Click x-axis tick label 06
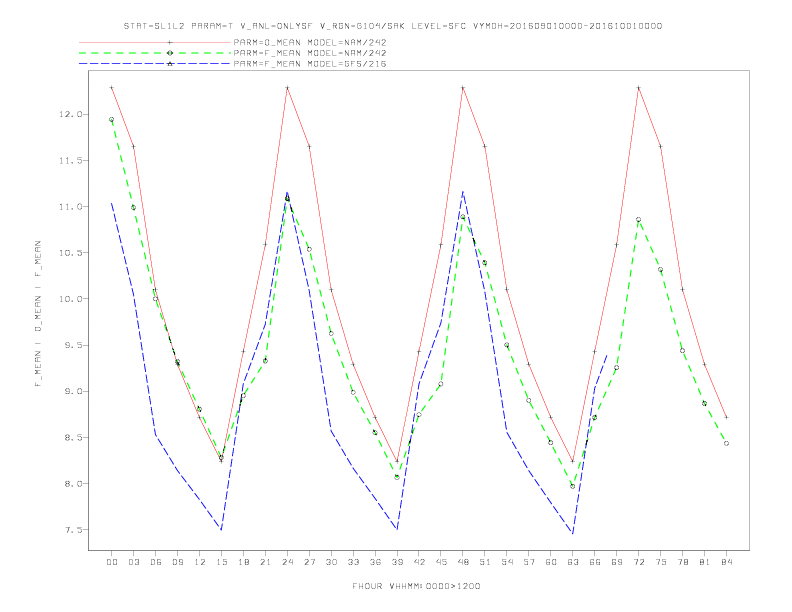The image size is (792, 612). tap(156, 562)
